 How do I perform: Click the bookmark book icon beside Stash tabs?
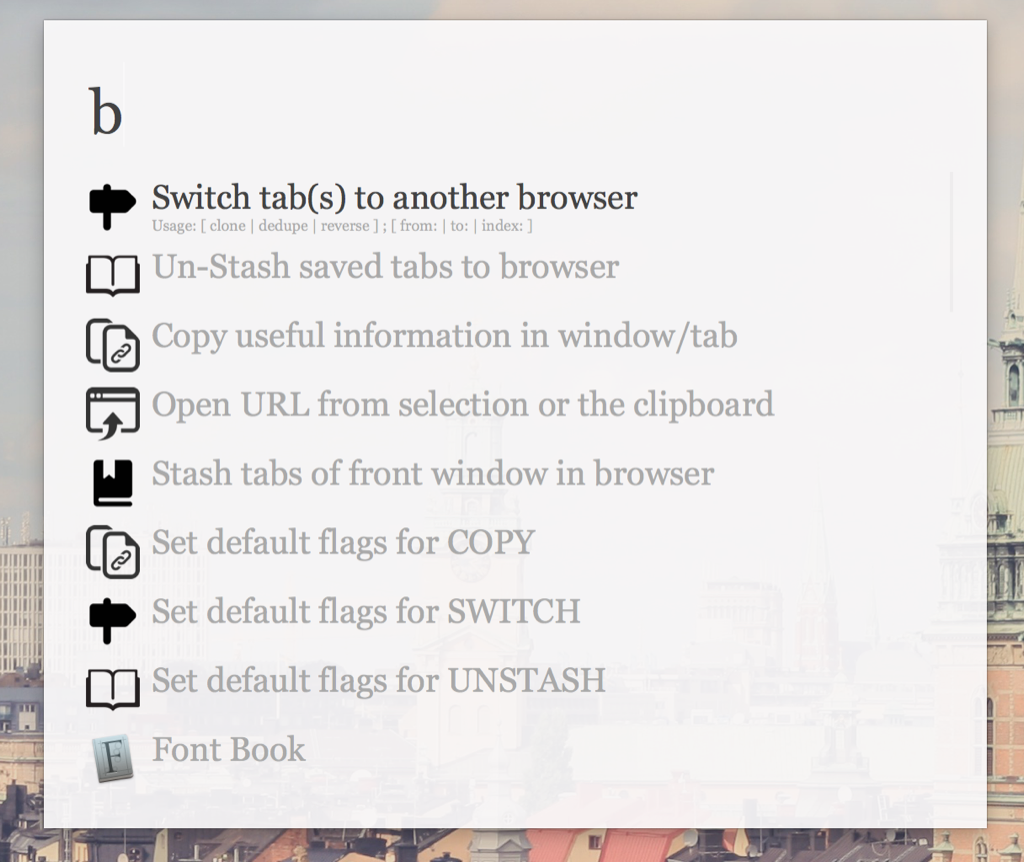[112, 482]
